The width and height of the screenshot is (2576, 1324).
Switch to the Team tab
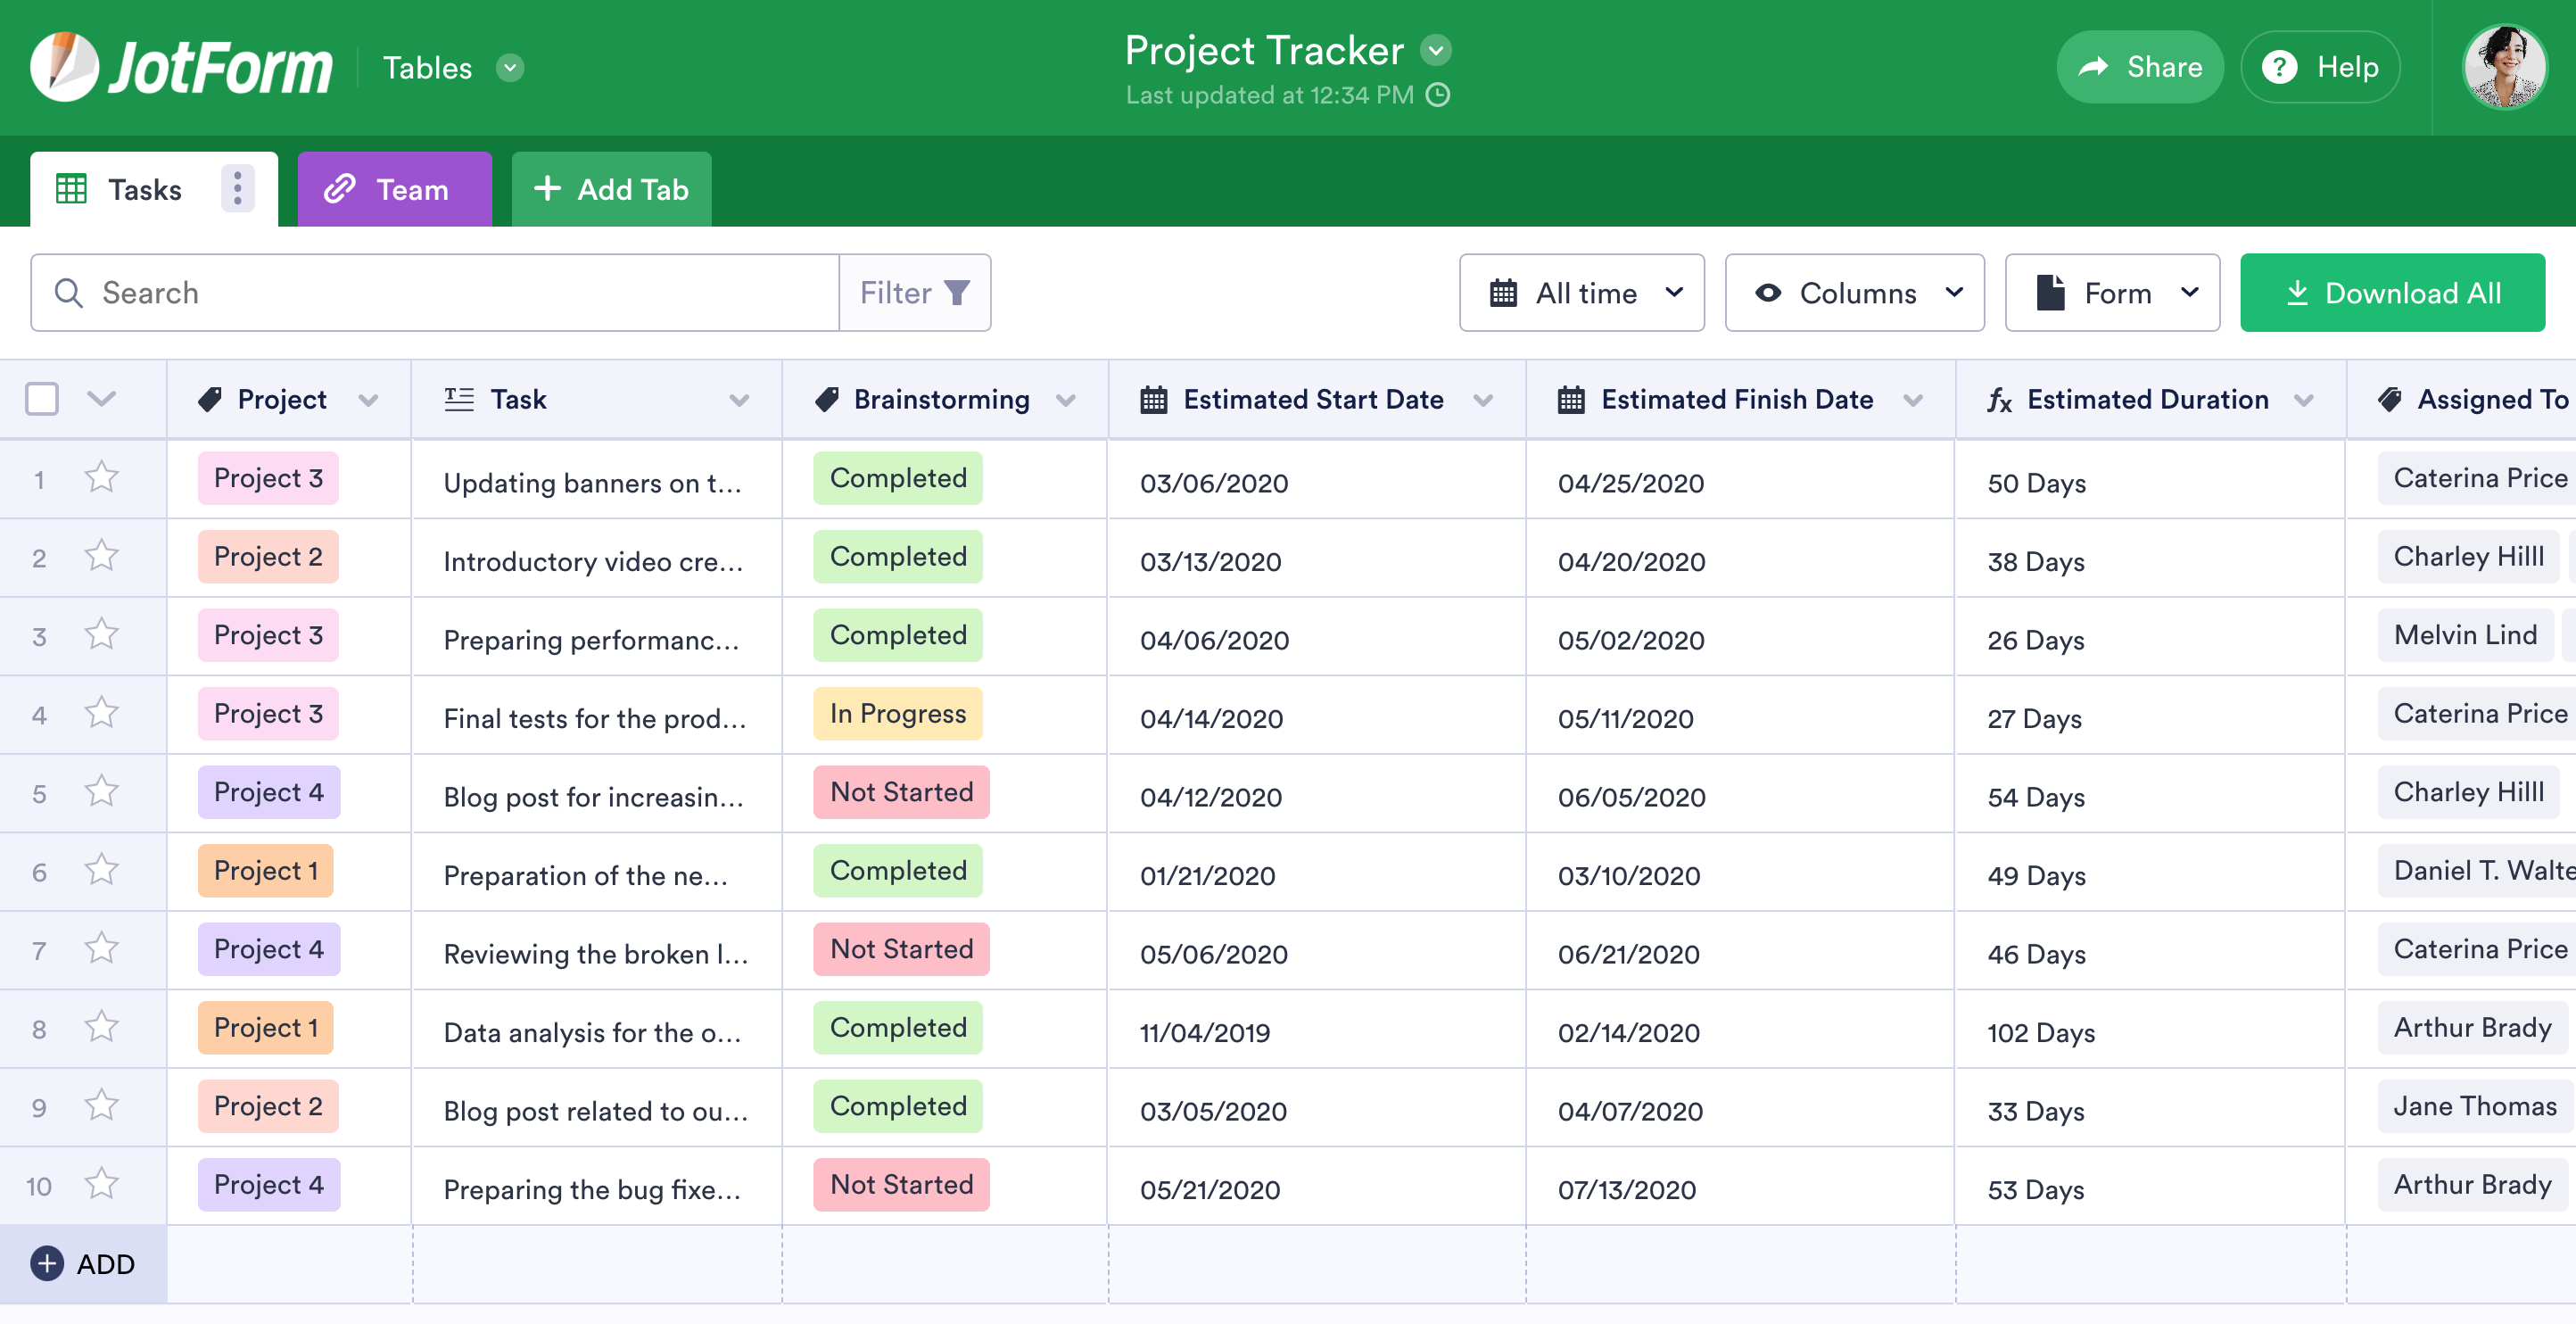394,189
